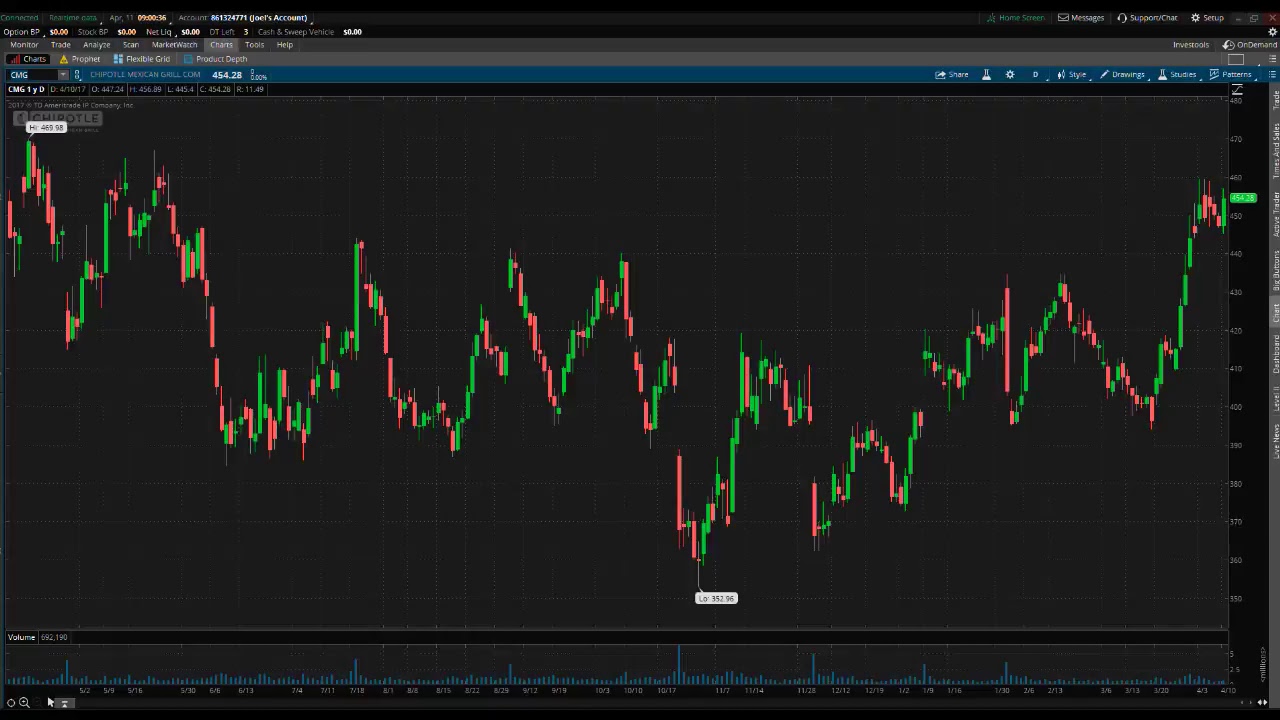Open the Help tab
Image resolution: width=1280 pixels, height=720 pixels.
click(x=285, y=45)
